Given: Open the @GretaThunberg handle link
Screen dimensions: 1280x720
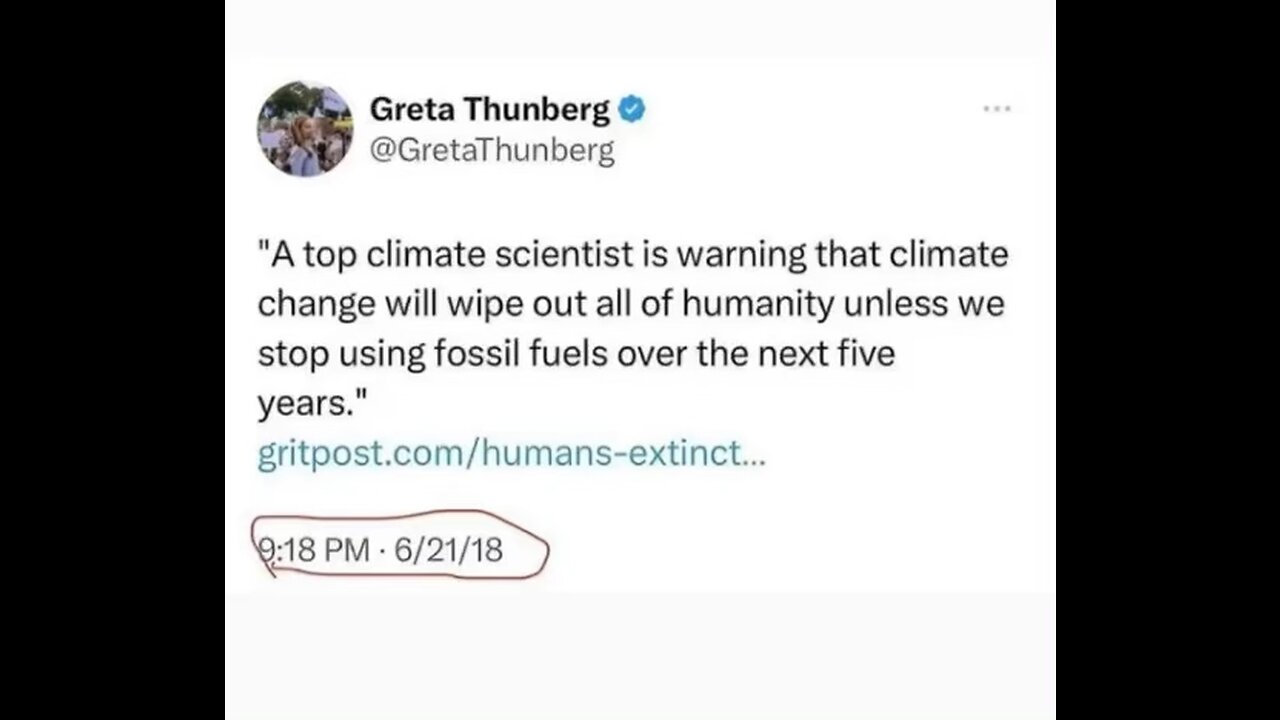Looking at the screenshot, I should click(x=492, y=150).
